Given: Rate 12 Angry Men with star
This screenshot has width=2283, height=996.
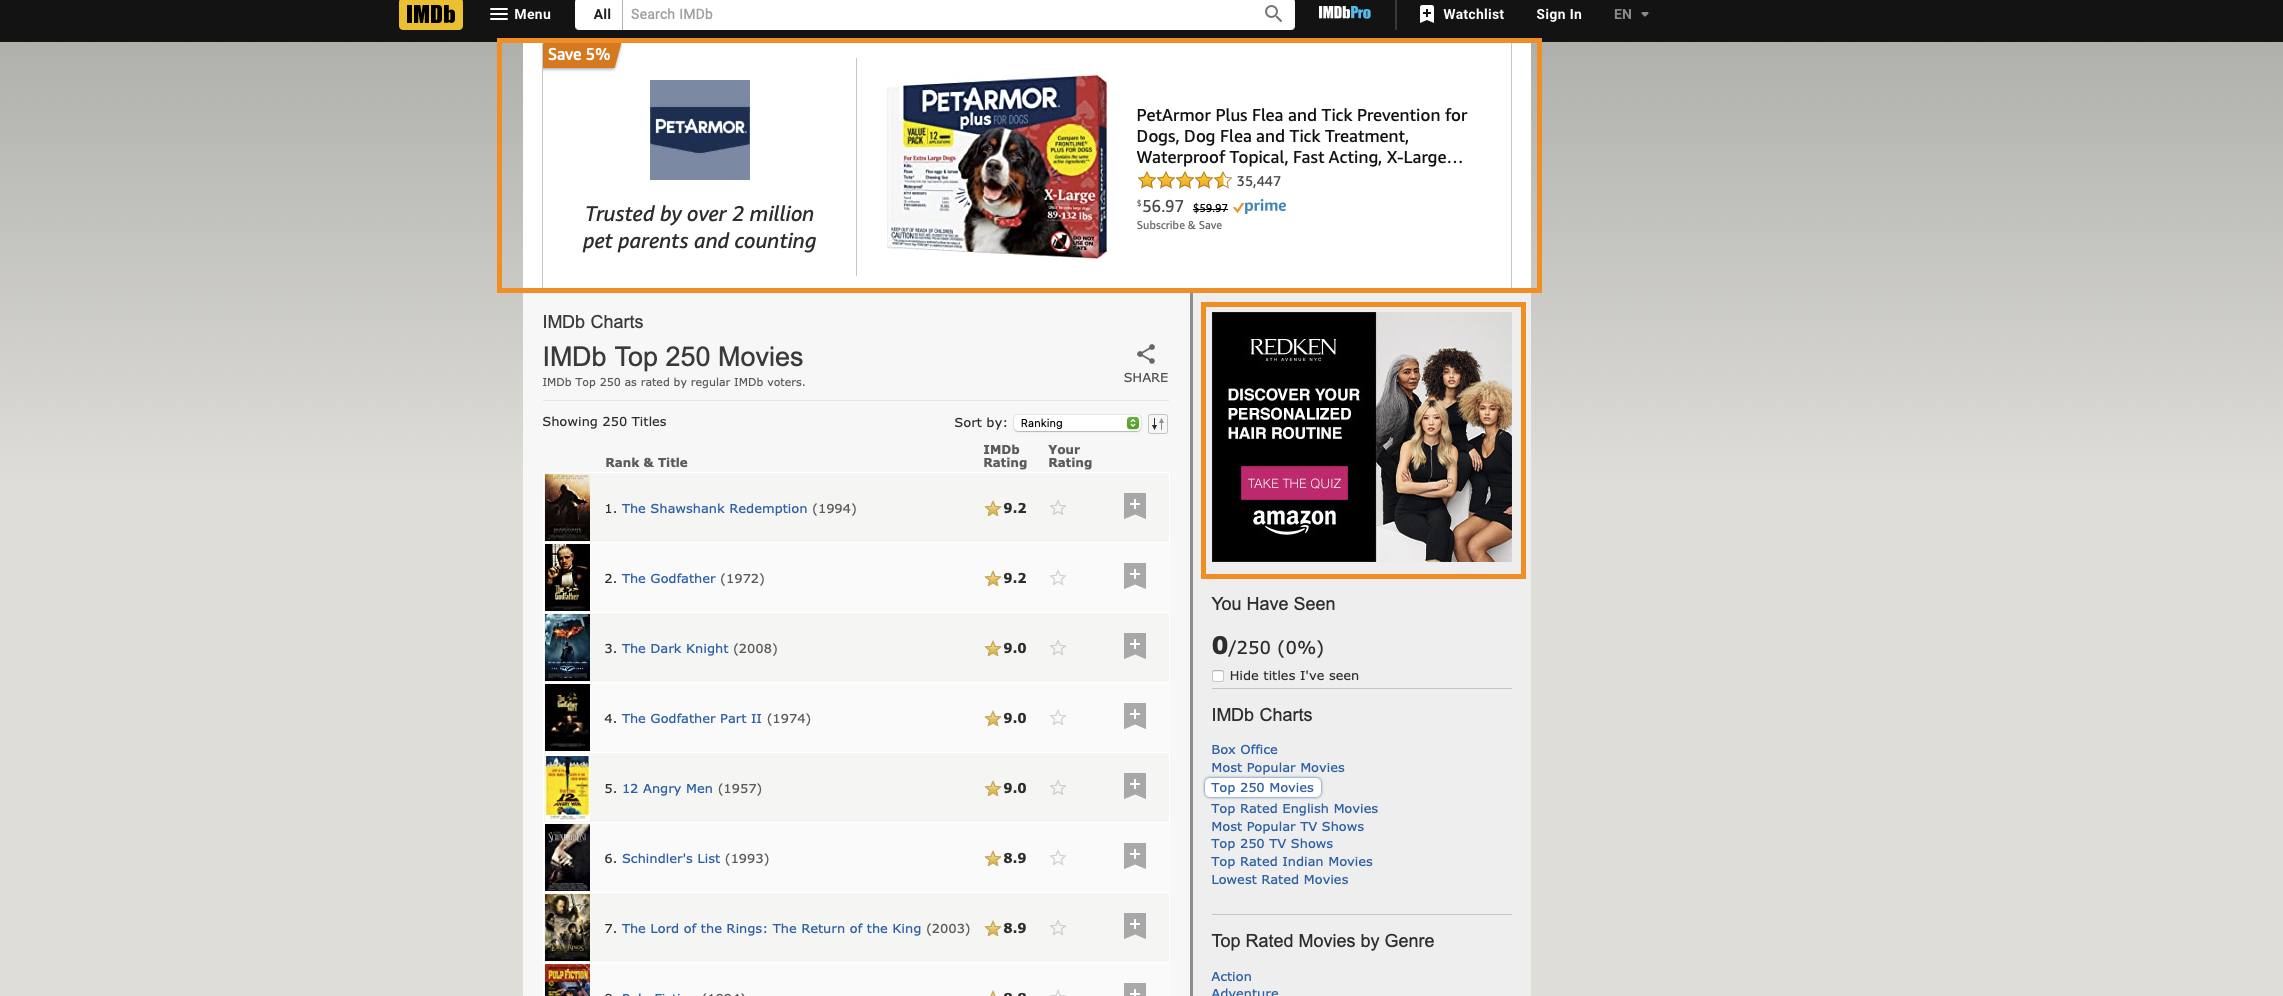Looking at the screenshot, I should pyautogui.click(x=1058, y=788).
